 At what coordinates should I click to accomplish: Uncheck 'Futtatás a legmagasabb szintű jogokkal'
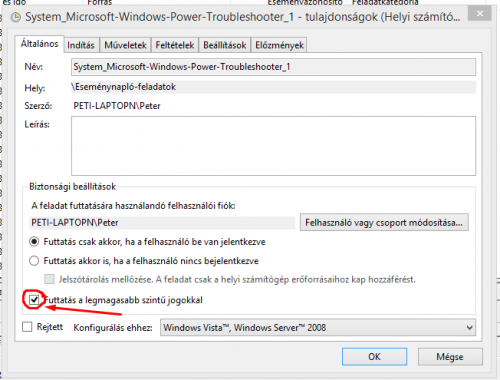[x=34, y=300]
